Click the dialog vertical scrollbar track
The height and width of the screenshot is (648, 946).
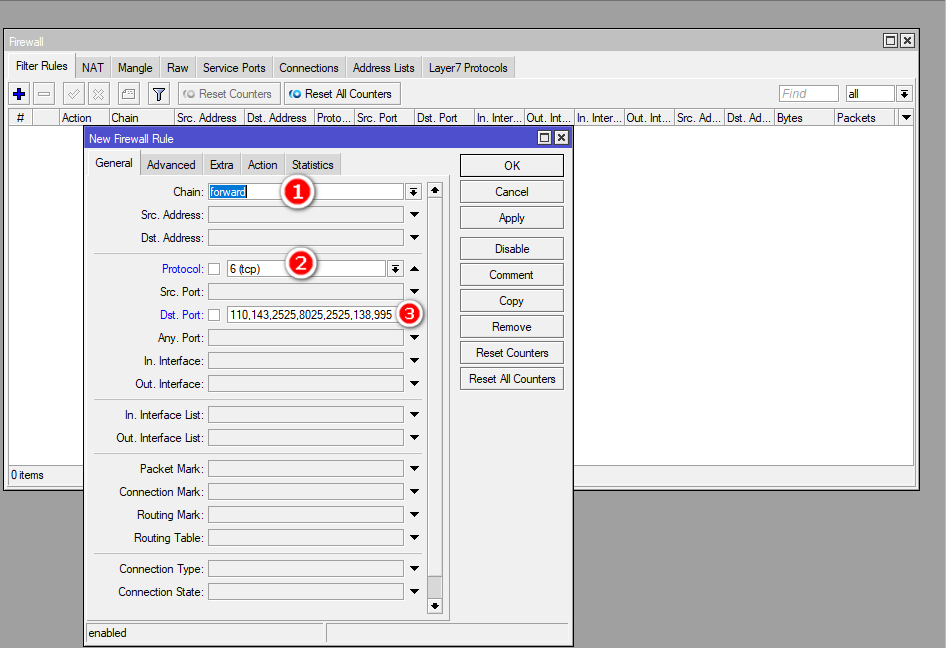point(434,400)
